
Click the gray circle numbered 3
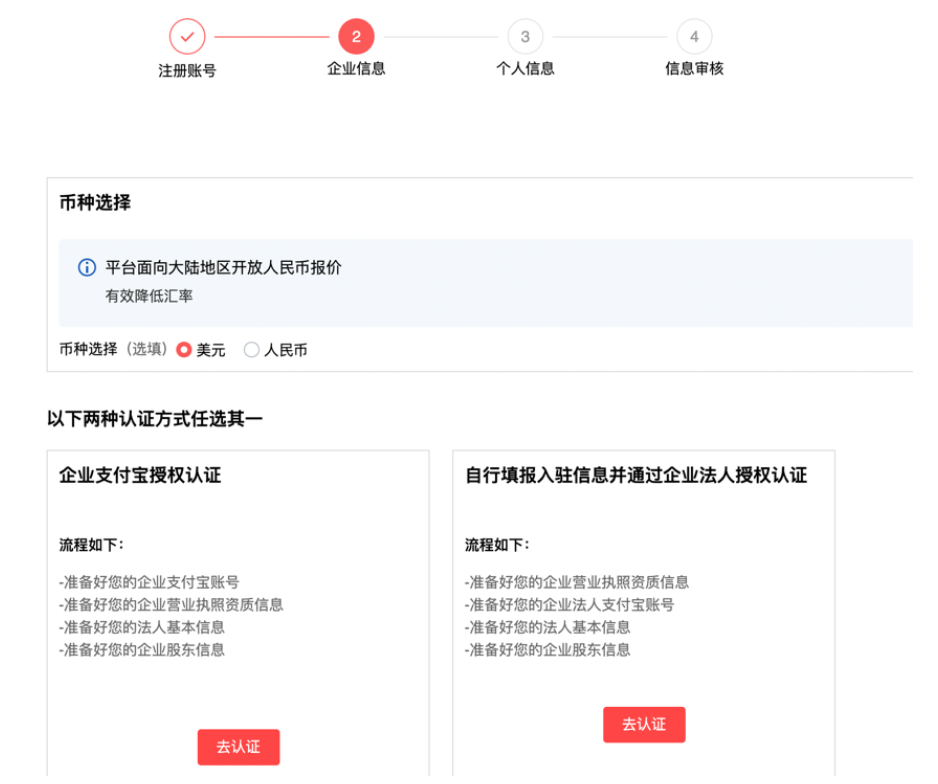click(x=525, y=36)
